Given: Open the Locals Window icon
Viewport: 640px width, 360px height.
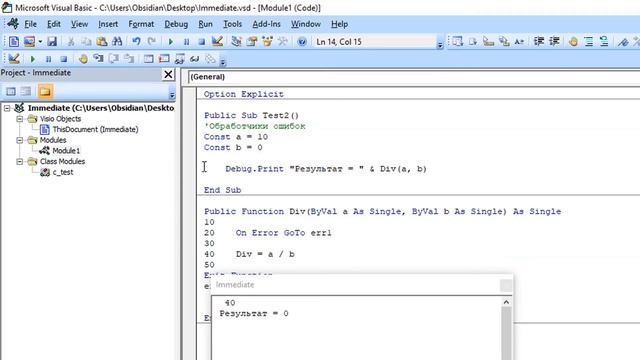Looking at the screenshot, I should (x=148, y=59).
